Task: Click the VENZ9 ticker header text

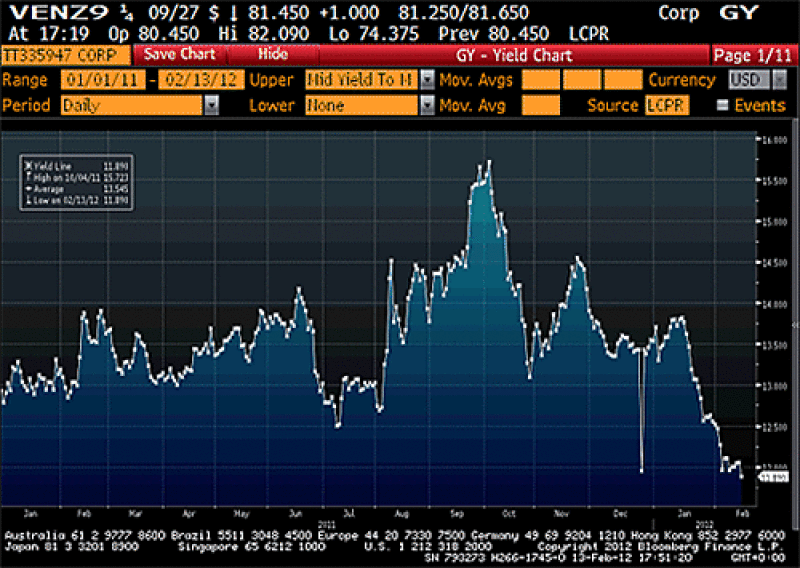Action: coord(59,12)
